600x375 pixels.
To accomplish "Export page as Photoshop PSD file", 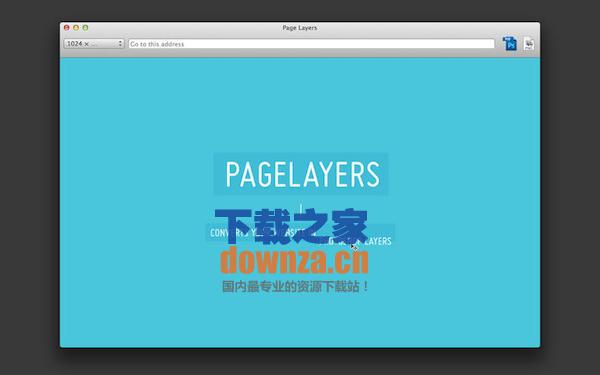I will (x=510, y=44).
